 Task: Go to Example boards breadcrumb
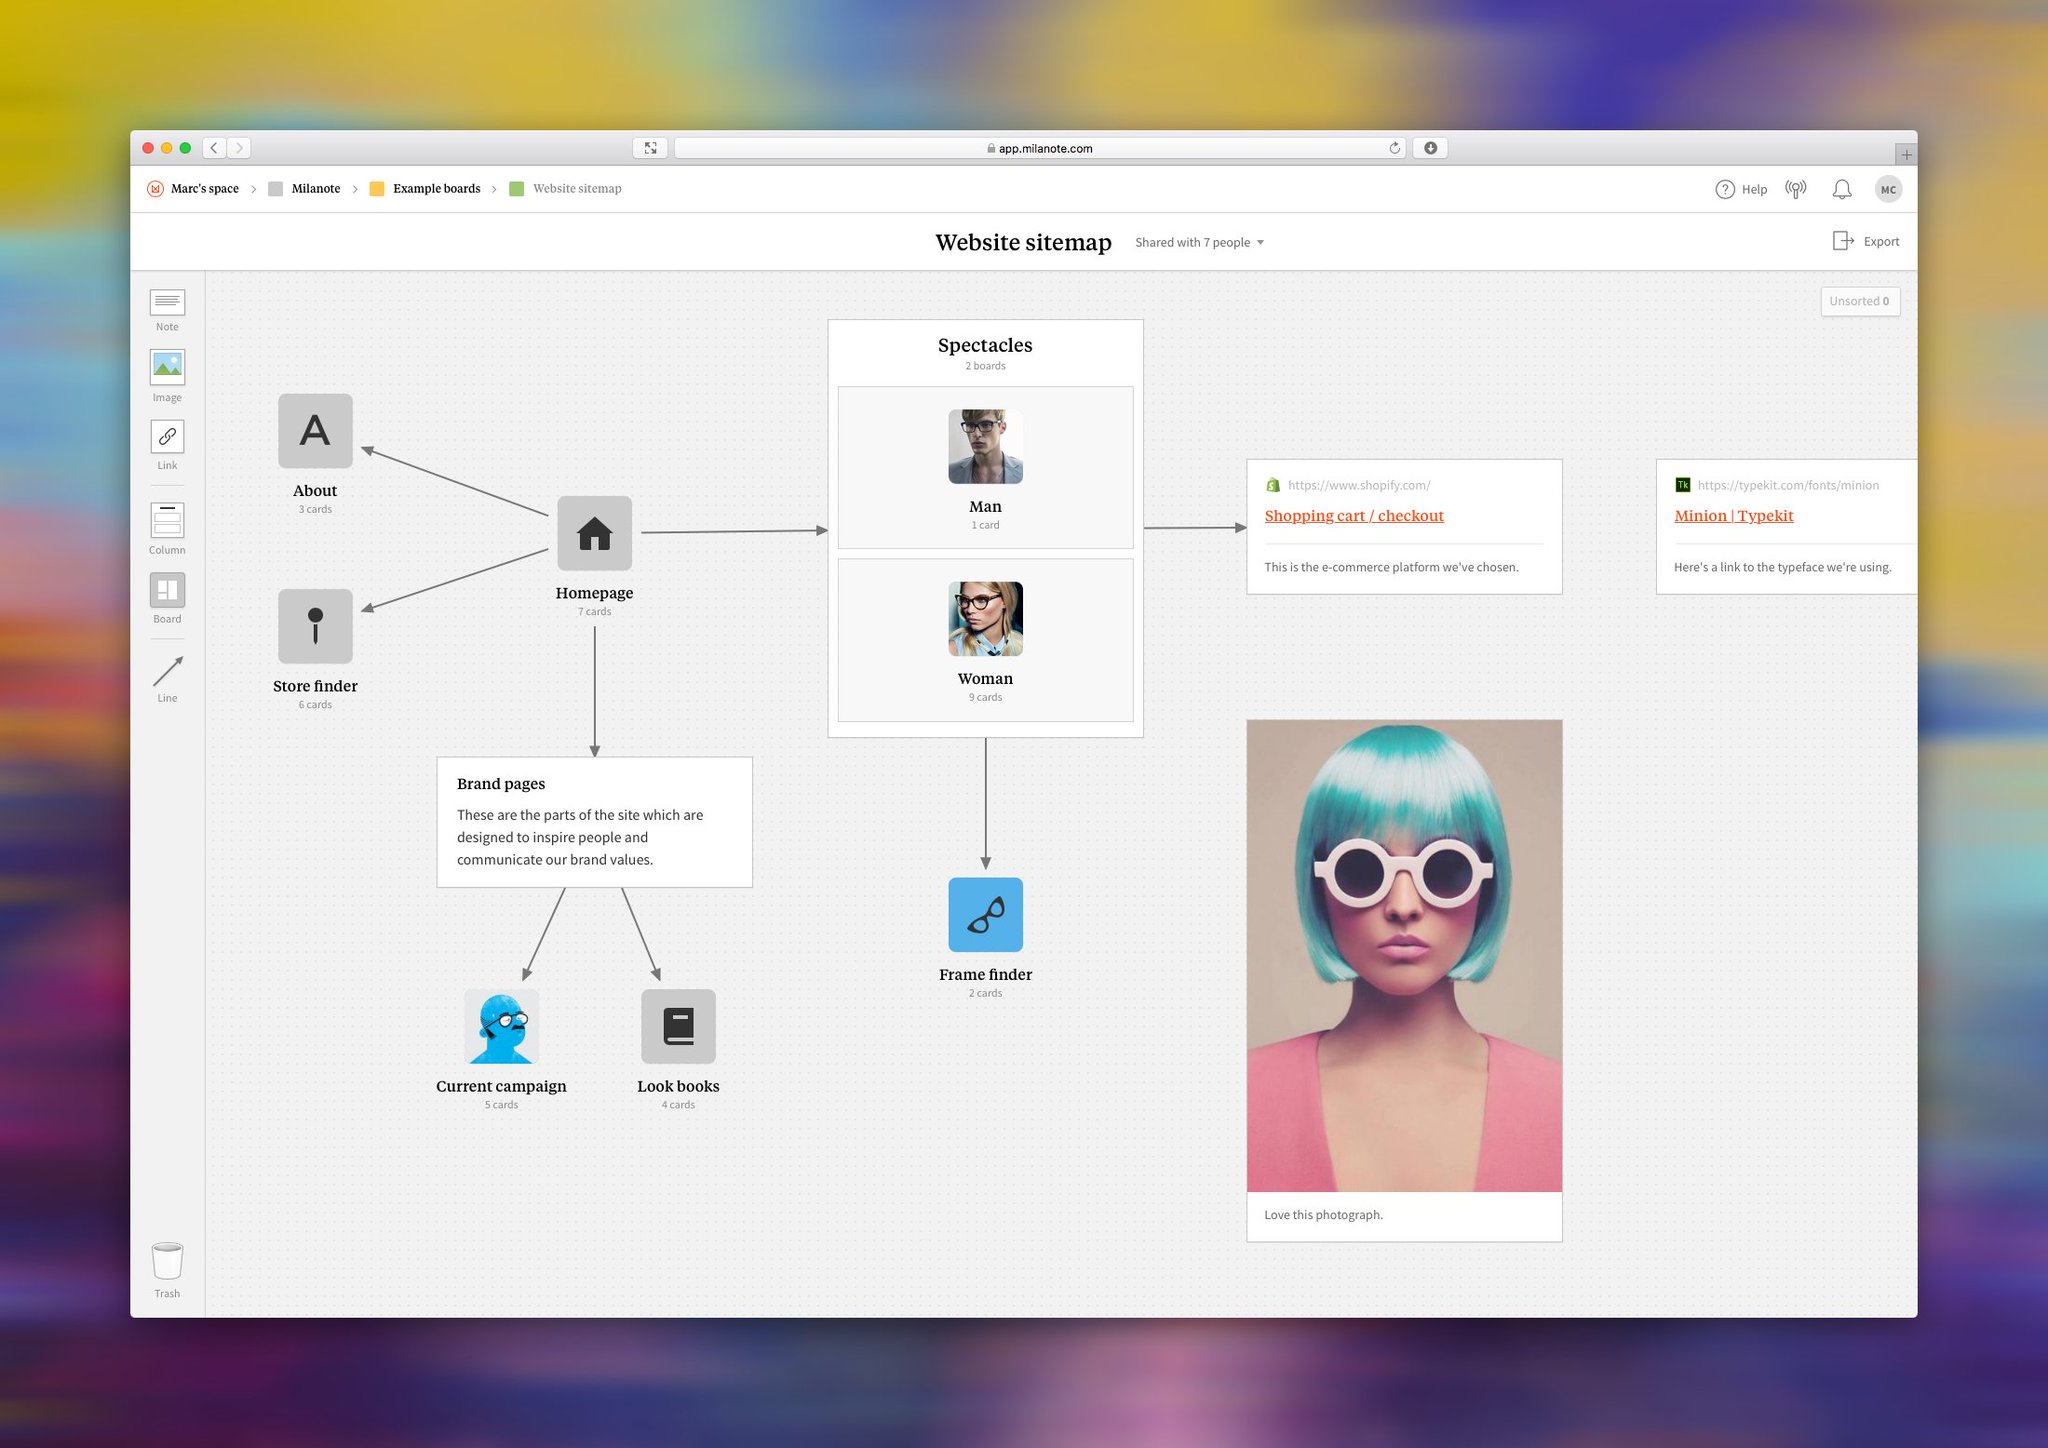pyautogui.click(x=436, y=188)
